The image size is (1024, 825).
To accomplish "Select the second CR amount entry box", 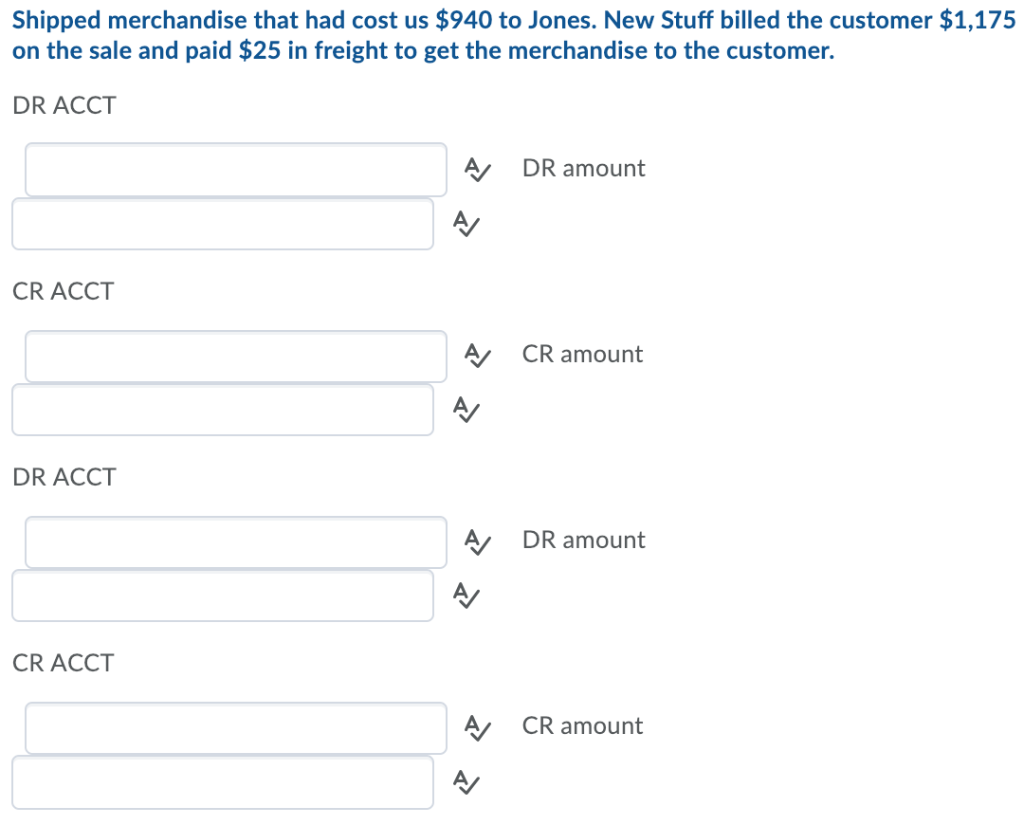I will (x=222, y=782).
